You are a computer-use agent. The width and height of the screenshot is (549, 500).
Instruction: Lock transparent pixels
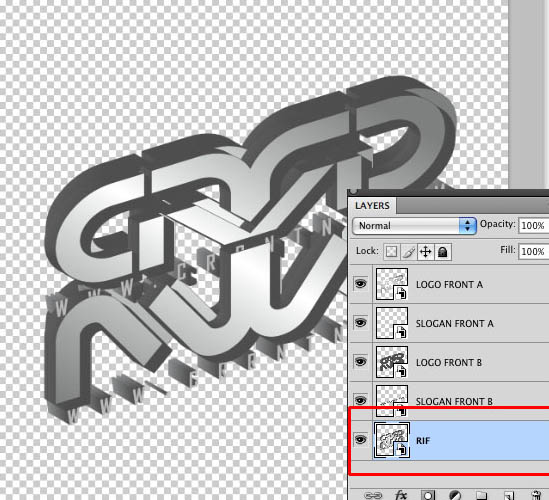391,252
